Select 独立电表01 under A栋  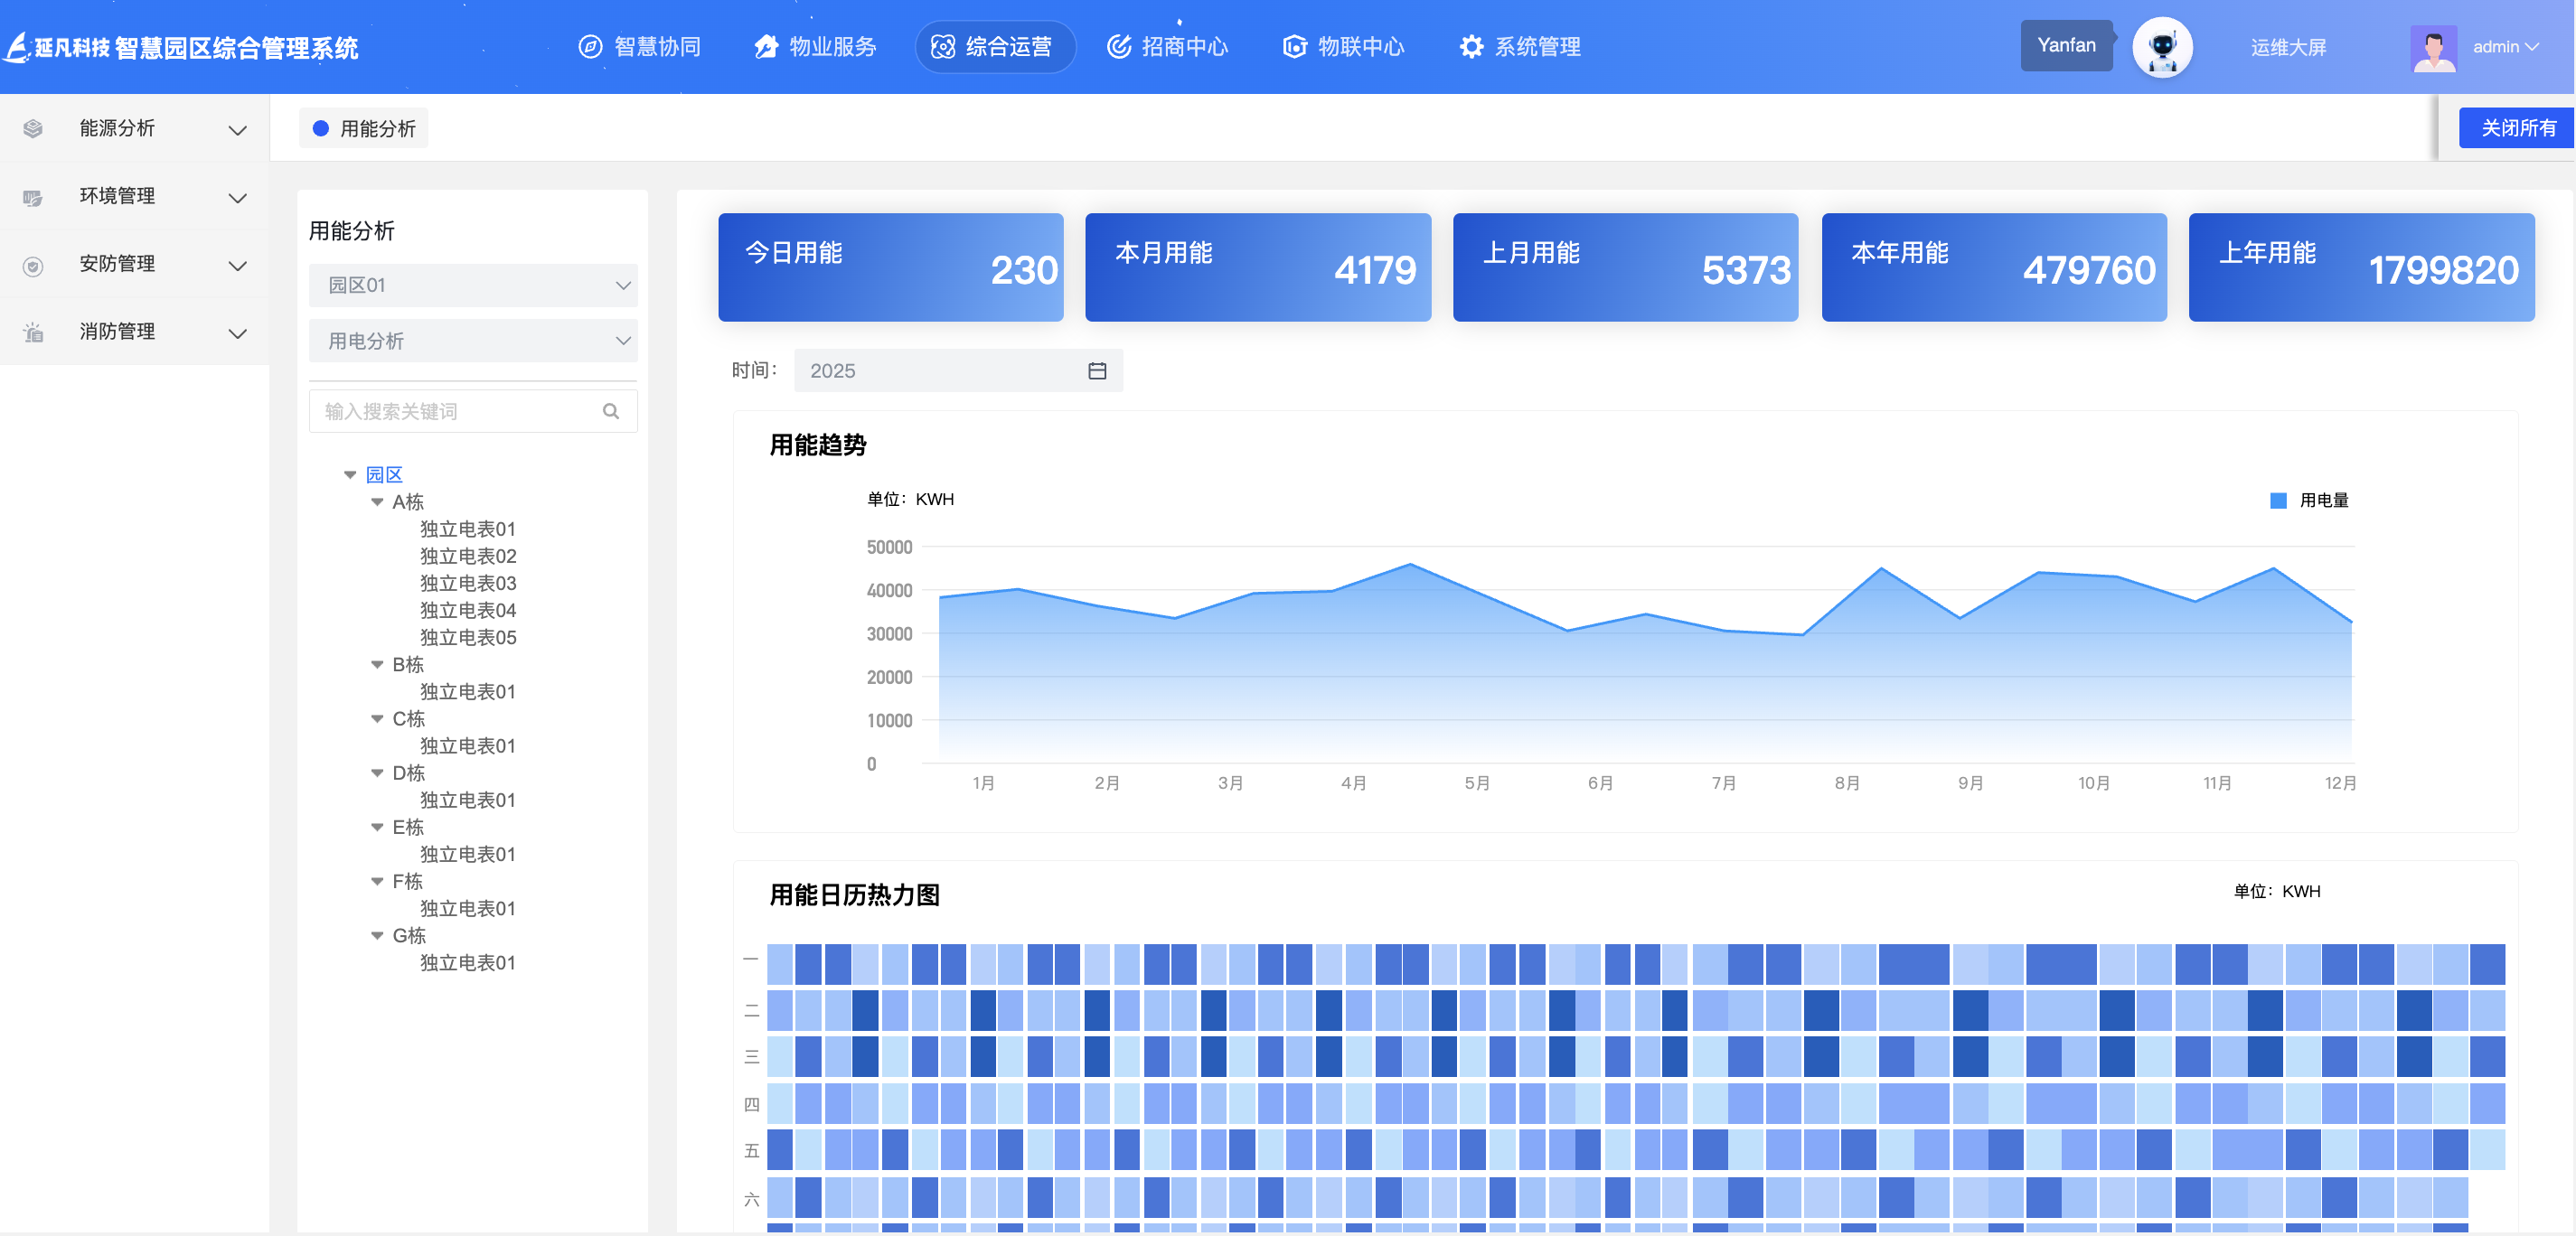(x=468, y=529)
